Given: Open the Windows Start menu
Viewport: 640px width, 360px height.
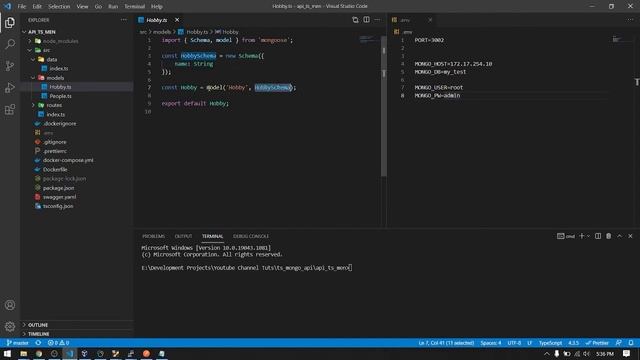Looking at the screenshot, I should 7,353.
